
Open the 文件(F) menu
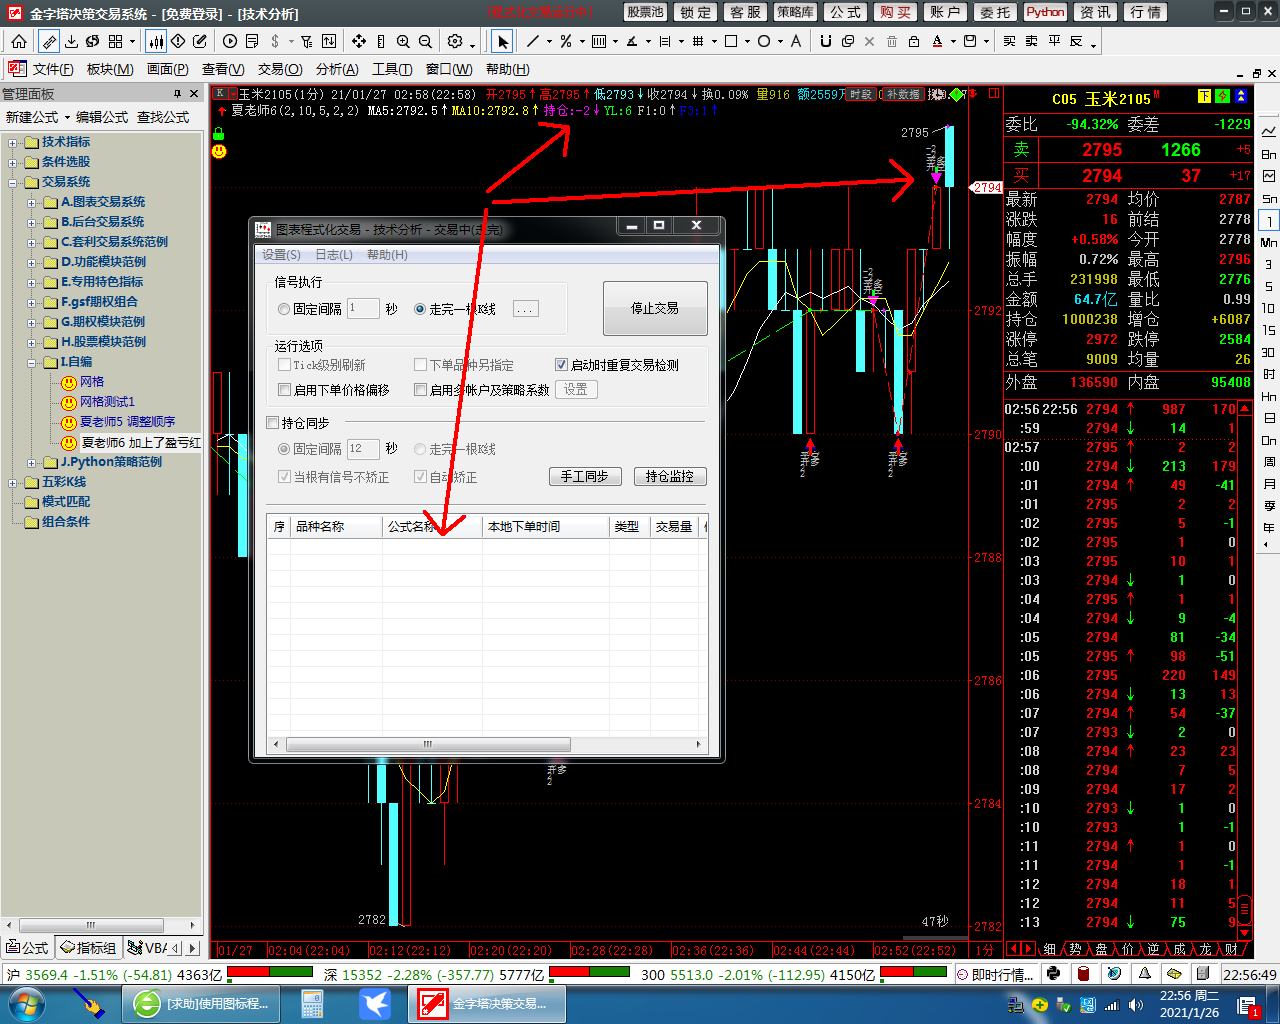(x=53, y=69)
